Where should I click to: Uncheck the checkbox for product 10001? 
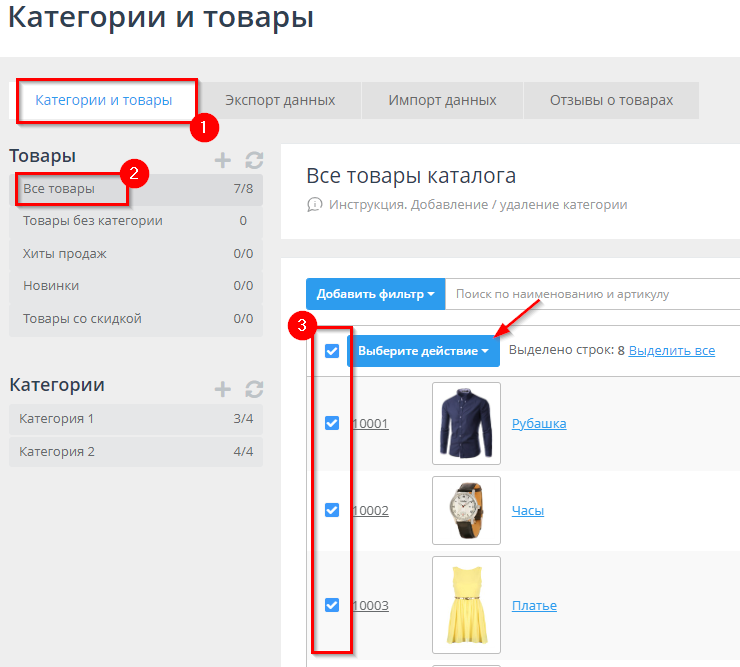[x=332, y=423]
